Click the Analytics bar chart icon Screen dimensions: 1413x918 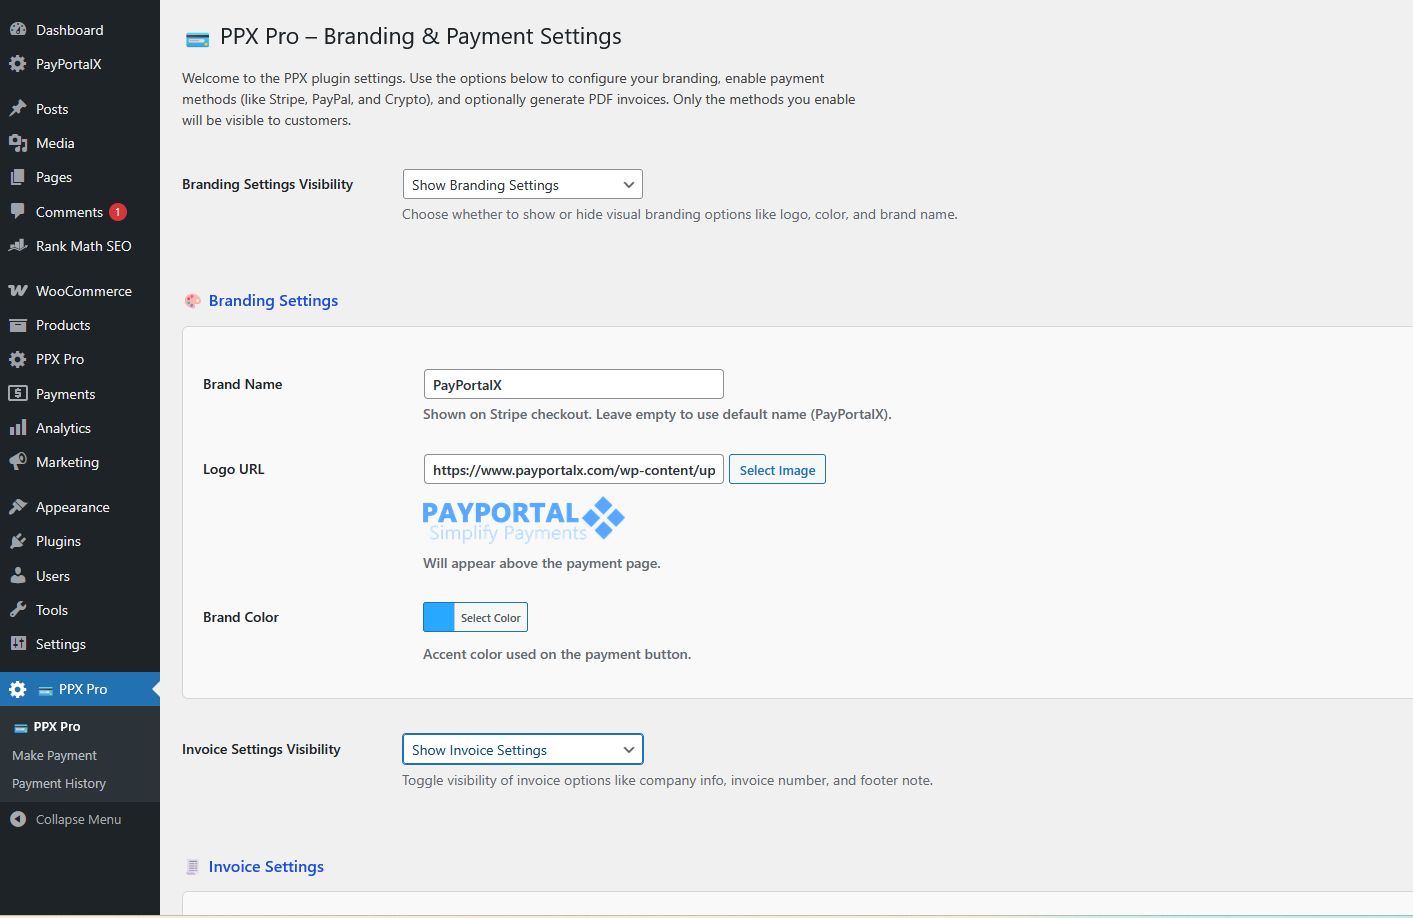coord(18,428)
